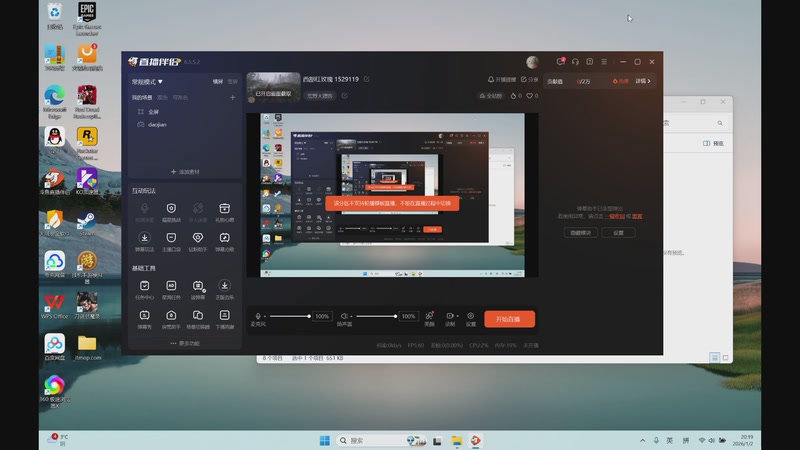Mute the microphone via its icon
The width and height of the screenshot is (800, 450).
258,316
